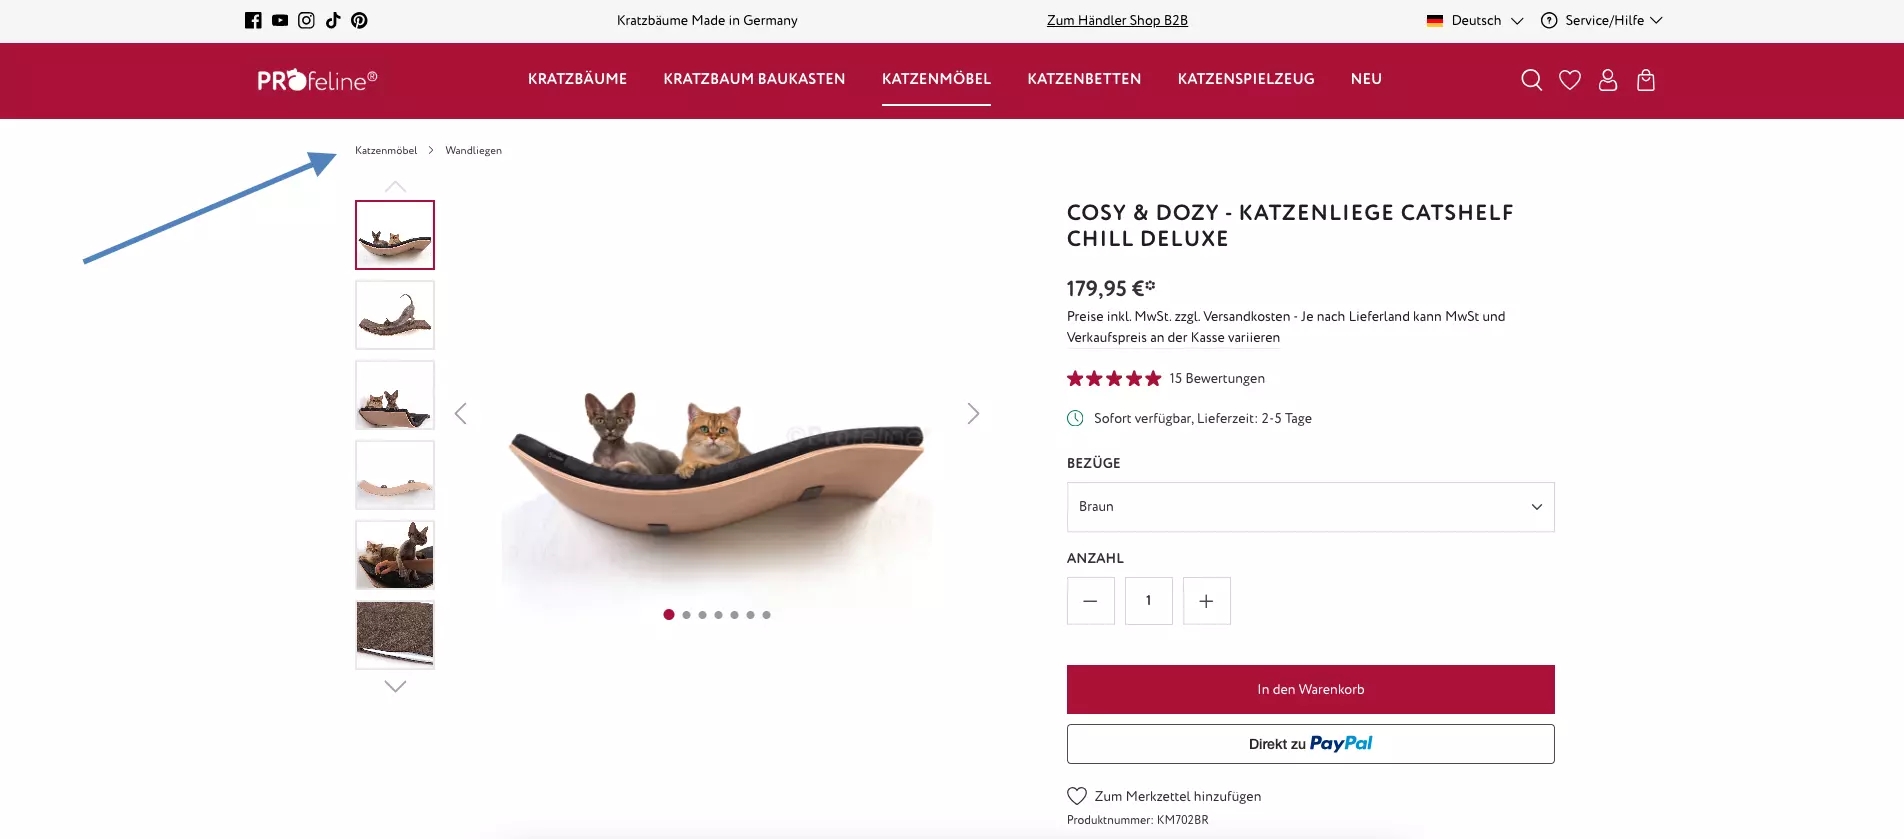Expand the Service/Hilfe menu
Viewport: 1904px width, 839px height.
tap(1602, 20)
